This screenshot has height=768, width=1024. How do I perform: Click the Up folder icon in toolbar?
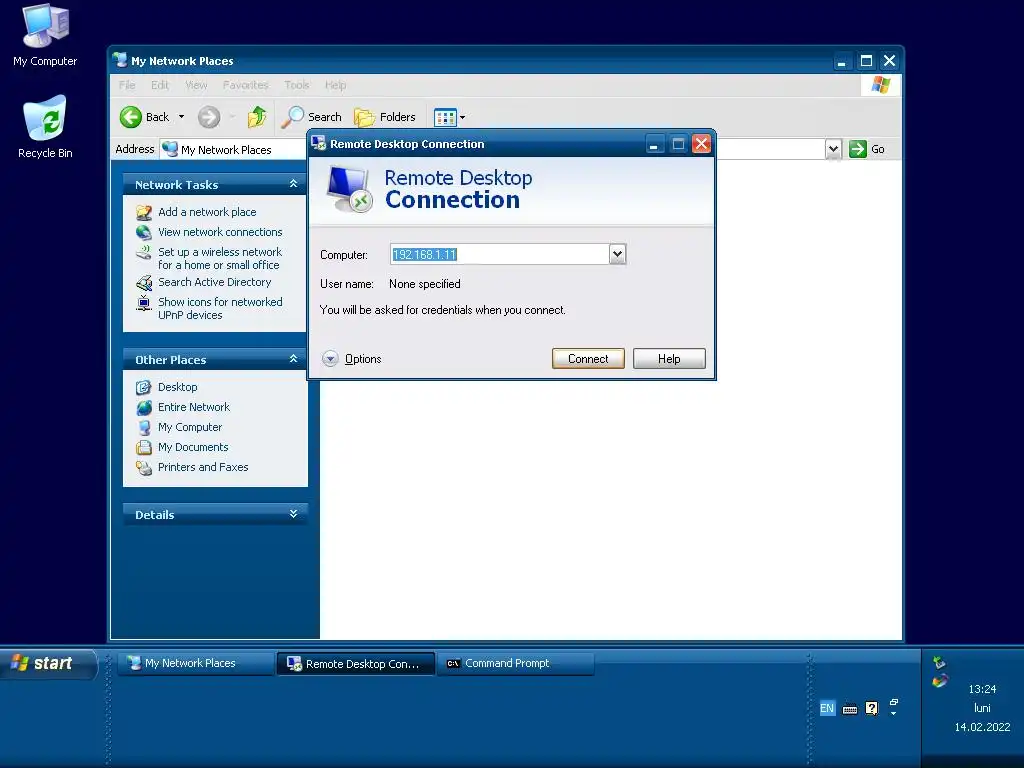tap(257, 117)
